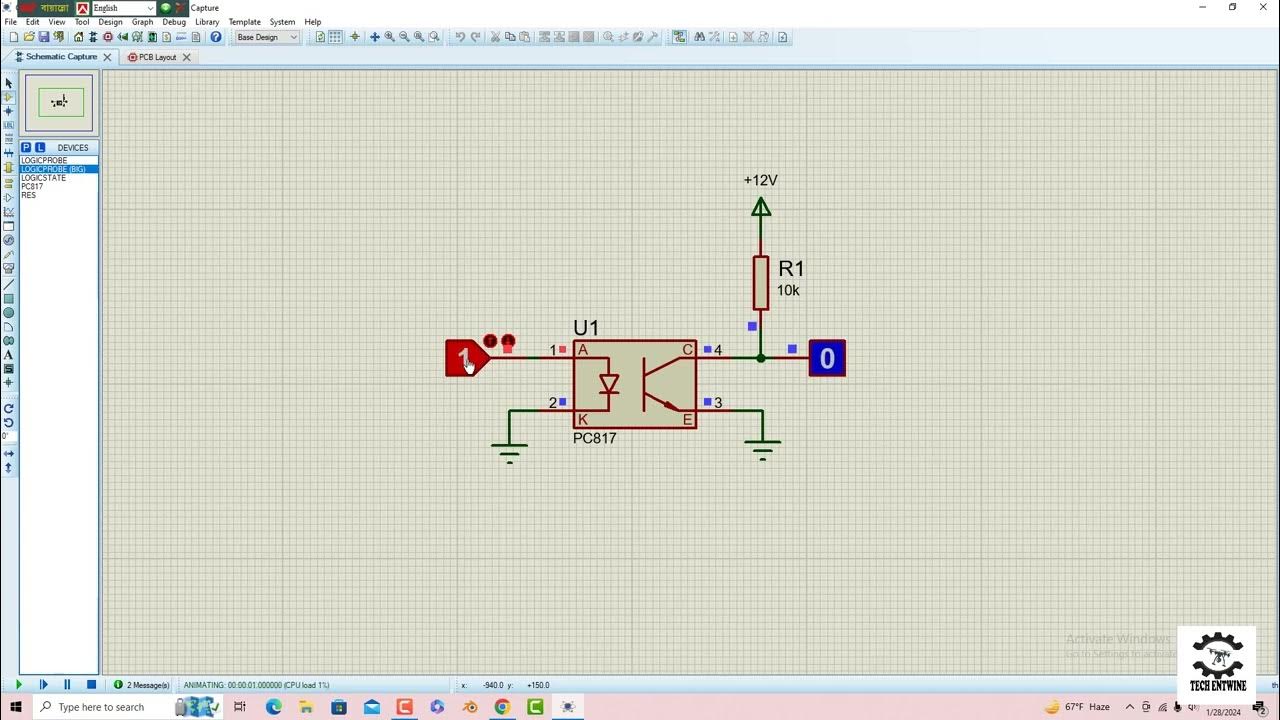Click the Open Project folder icon

pyautogui.click(x=29, y=37)
